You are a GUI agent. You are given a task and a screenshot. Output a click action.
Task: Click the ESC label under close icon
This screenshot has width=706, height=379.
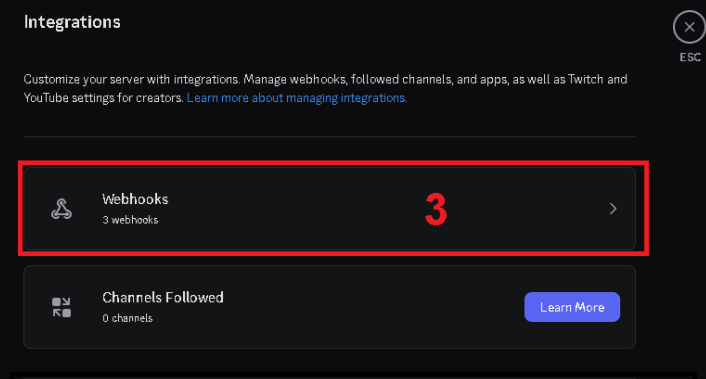[x=690, y=57]
